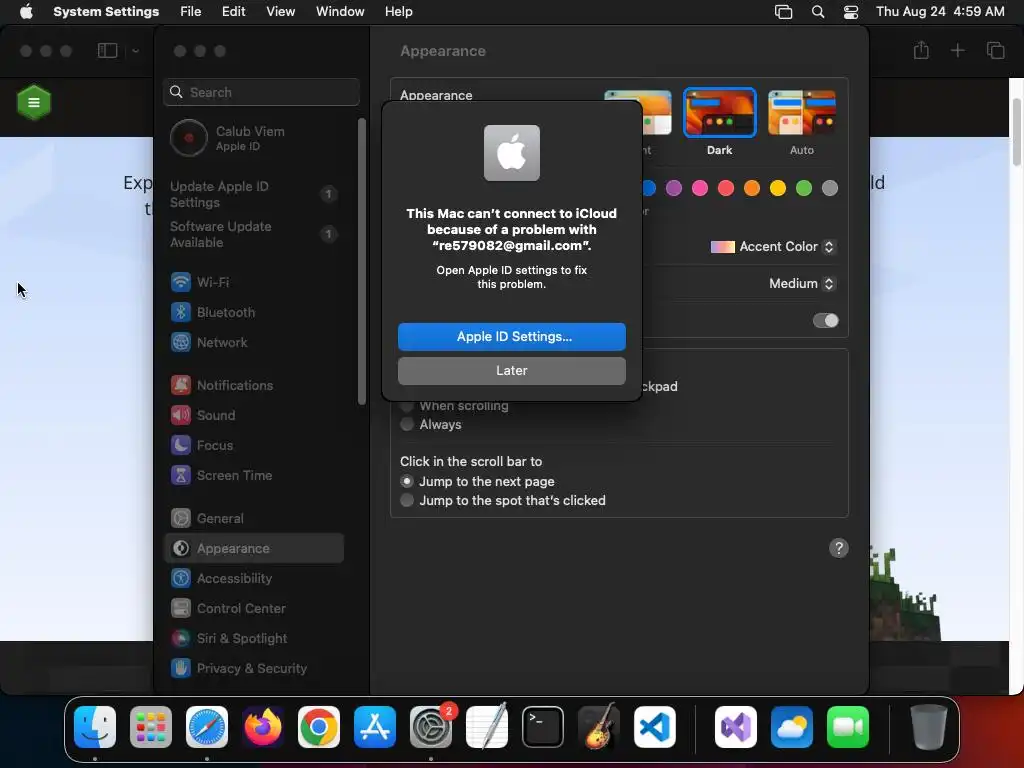
Task: Launch Google Chrome from the Dock
Action: pyautogui.click(x=319, y=727)
